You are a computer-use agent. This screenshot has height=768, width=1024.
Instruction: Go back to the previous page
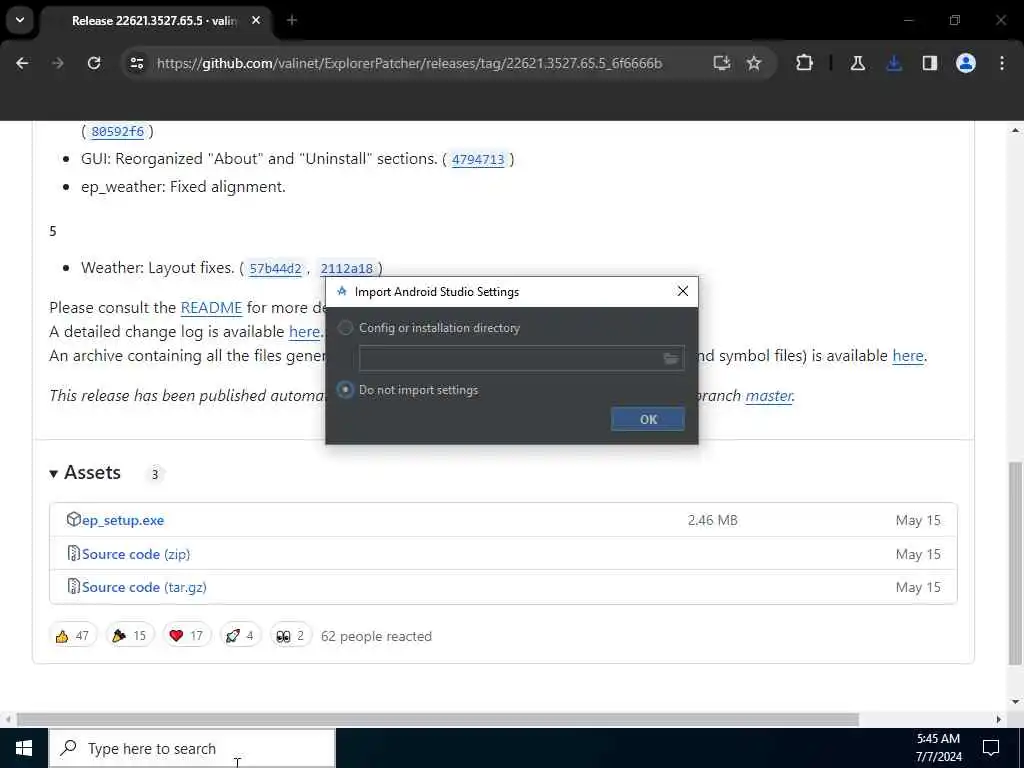click(22, 63)
